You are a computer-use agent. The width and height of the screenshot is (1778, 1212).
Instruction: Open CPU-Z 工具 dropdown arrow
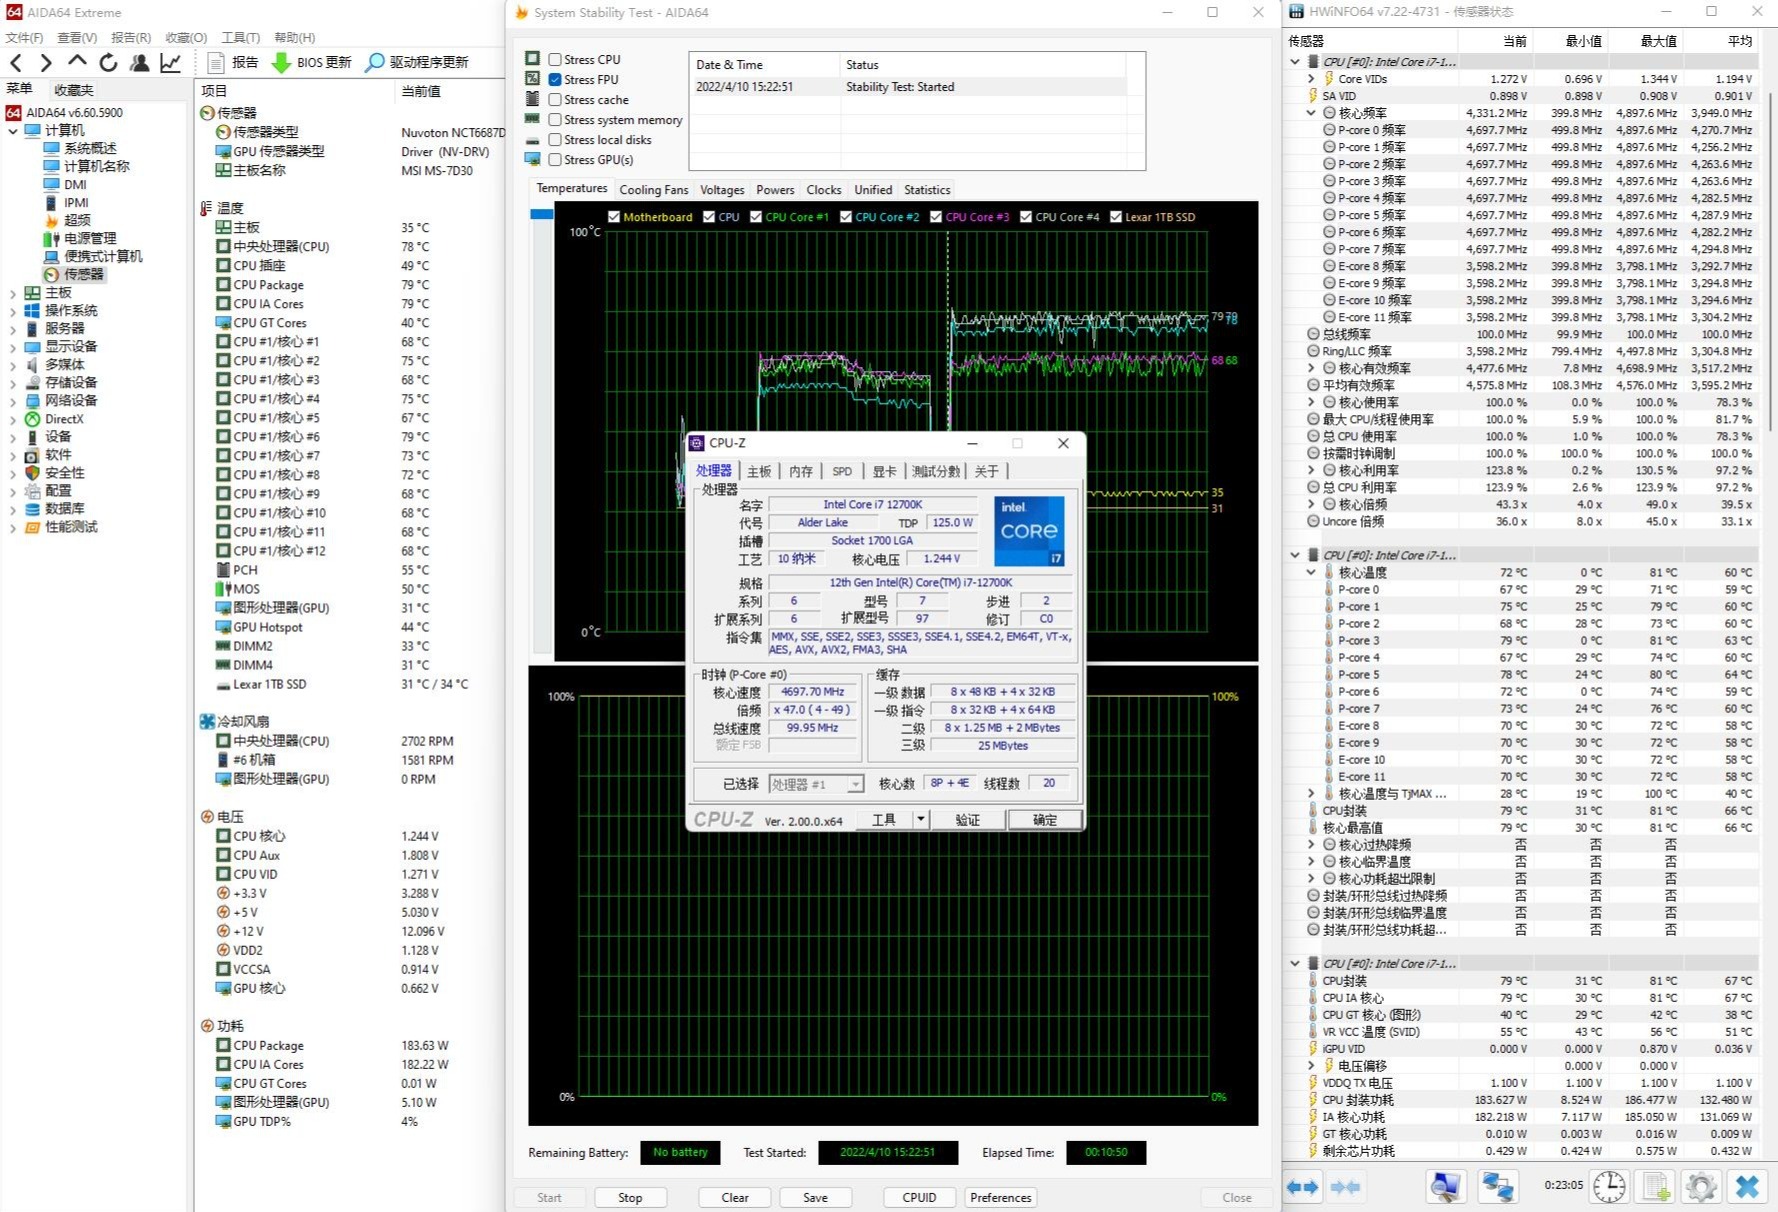tap(920, 820)
